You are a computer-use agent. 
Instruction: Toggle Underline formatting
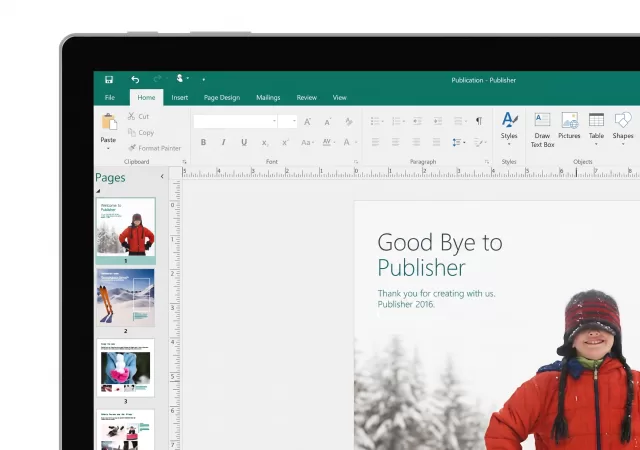(x=244, y=142)
